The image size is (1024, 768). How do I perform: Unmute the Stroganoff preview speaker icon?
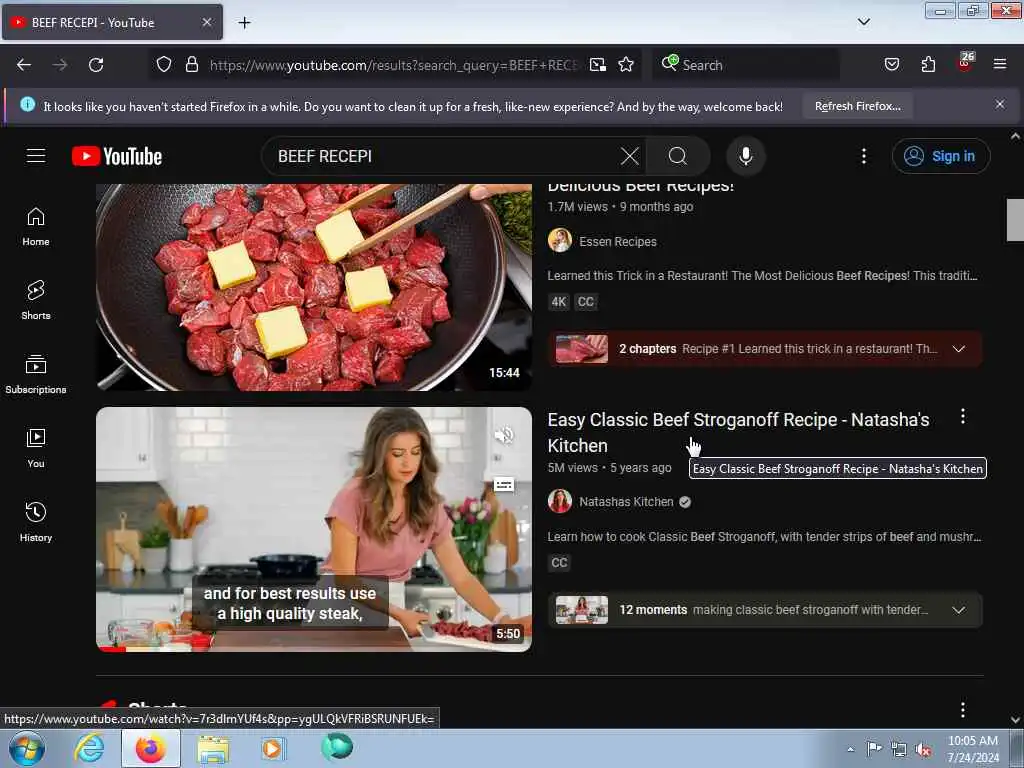(x=504, y=435)
